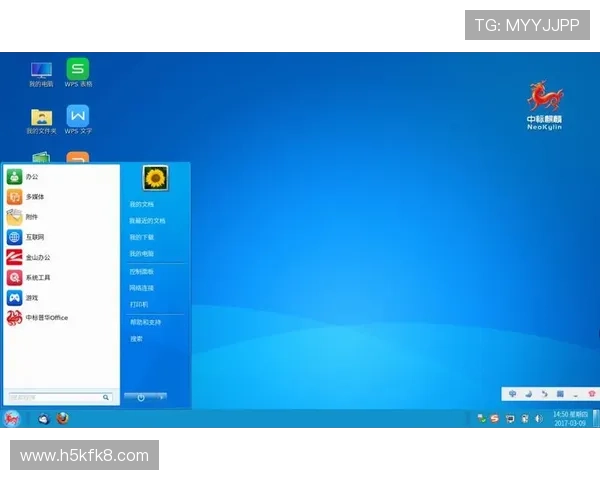Select 控制面板 in the start menu
This screenshot has width=600, height=480.
tap(141, 271)
